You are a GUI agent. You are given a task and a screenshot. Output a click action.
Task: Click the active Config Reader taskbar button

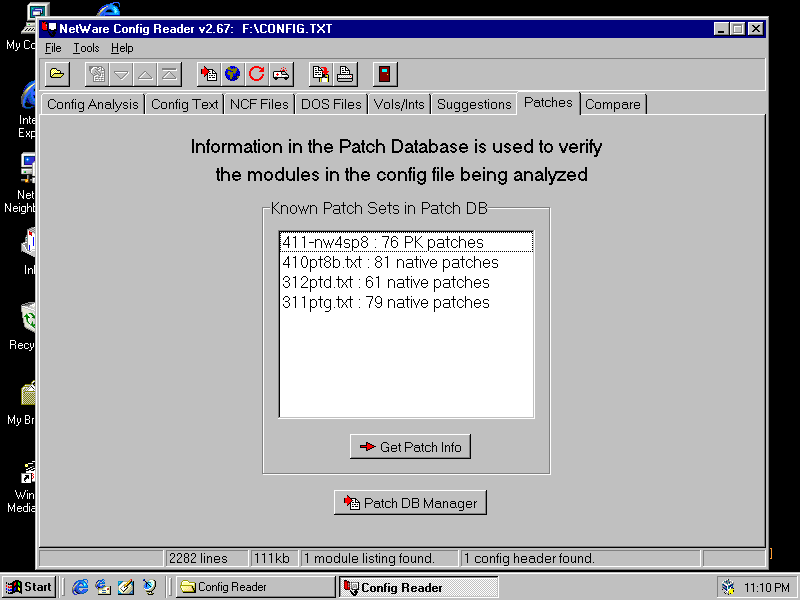[418, 587]
